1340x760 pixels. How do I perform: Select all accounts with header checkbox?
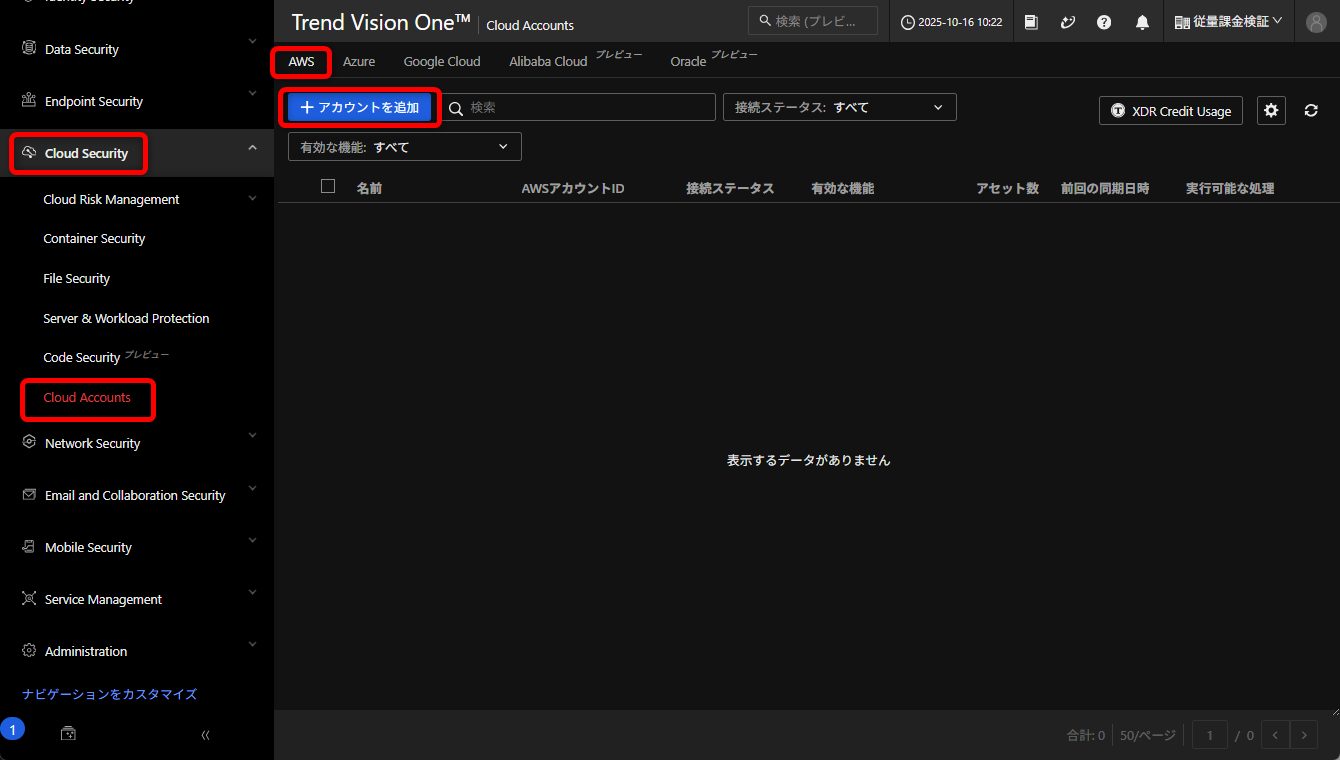pos(328,186)
